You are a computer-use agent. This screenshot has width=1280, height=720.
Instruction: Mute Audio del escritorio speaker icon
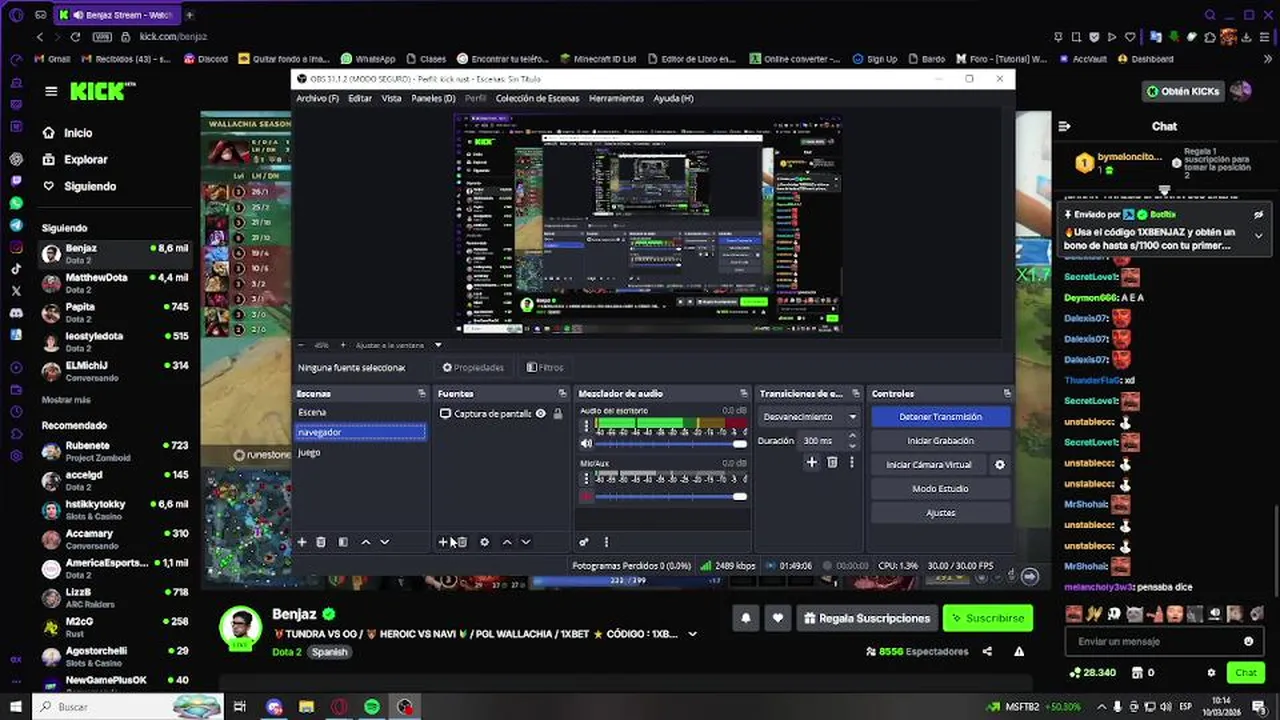tap(586, 443)
